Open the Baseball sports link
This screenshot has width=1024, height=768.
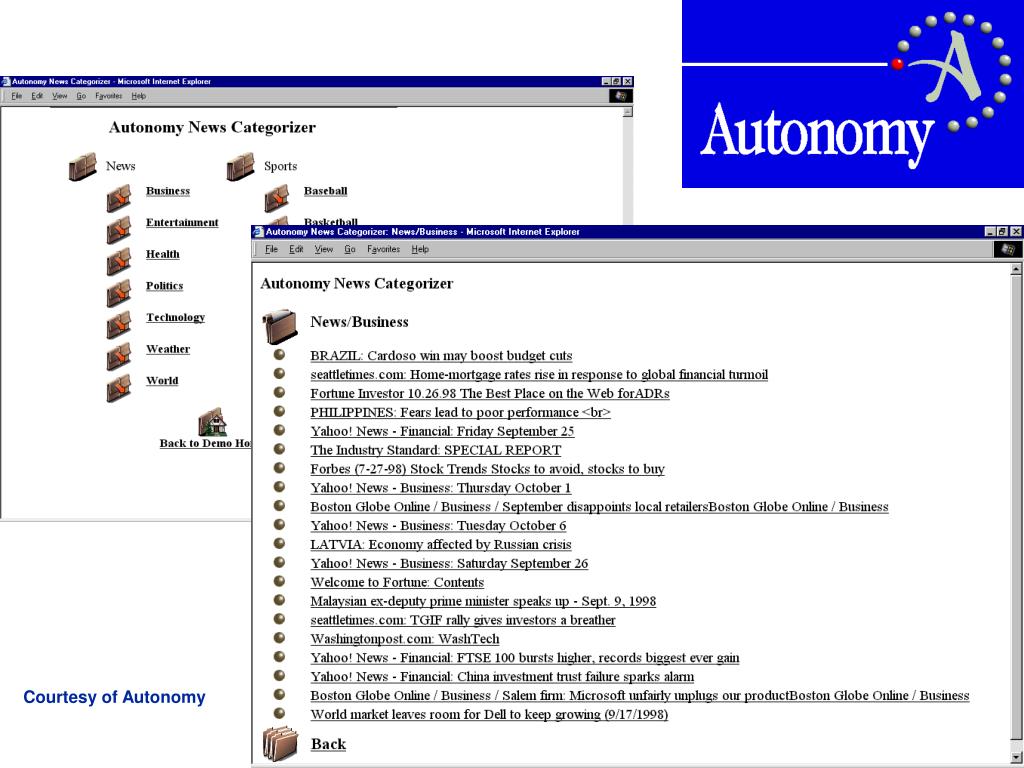(x=325, y=191)
